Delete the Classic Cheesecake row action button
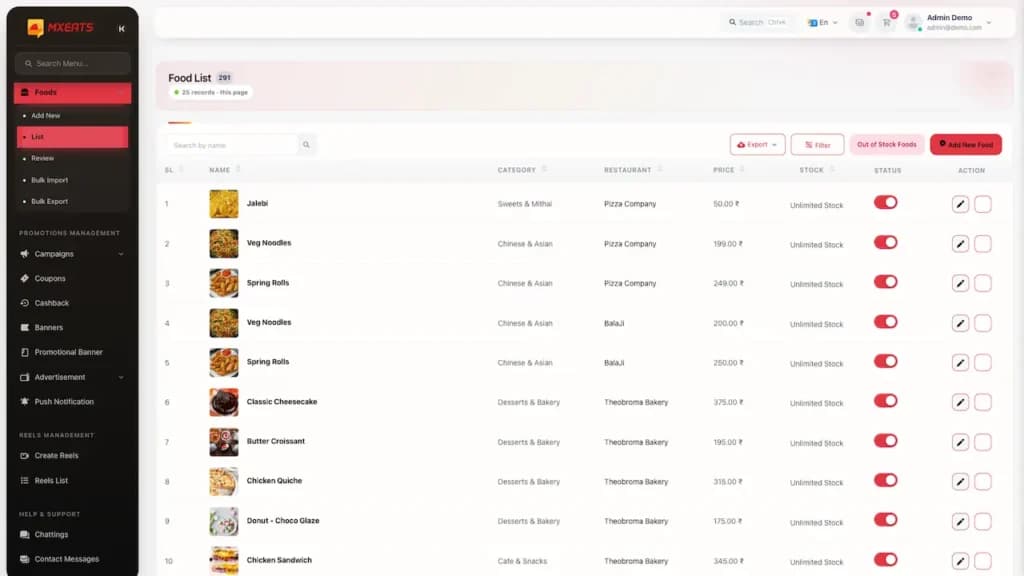This screenshot has height=576, width=1024. [983, 403]
